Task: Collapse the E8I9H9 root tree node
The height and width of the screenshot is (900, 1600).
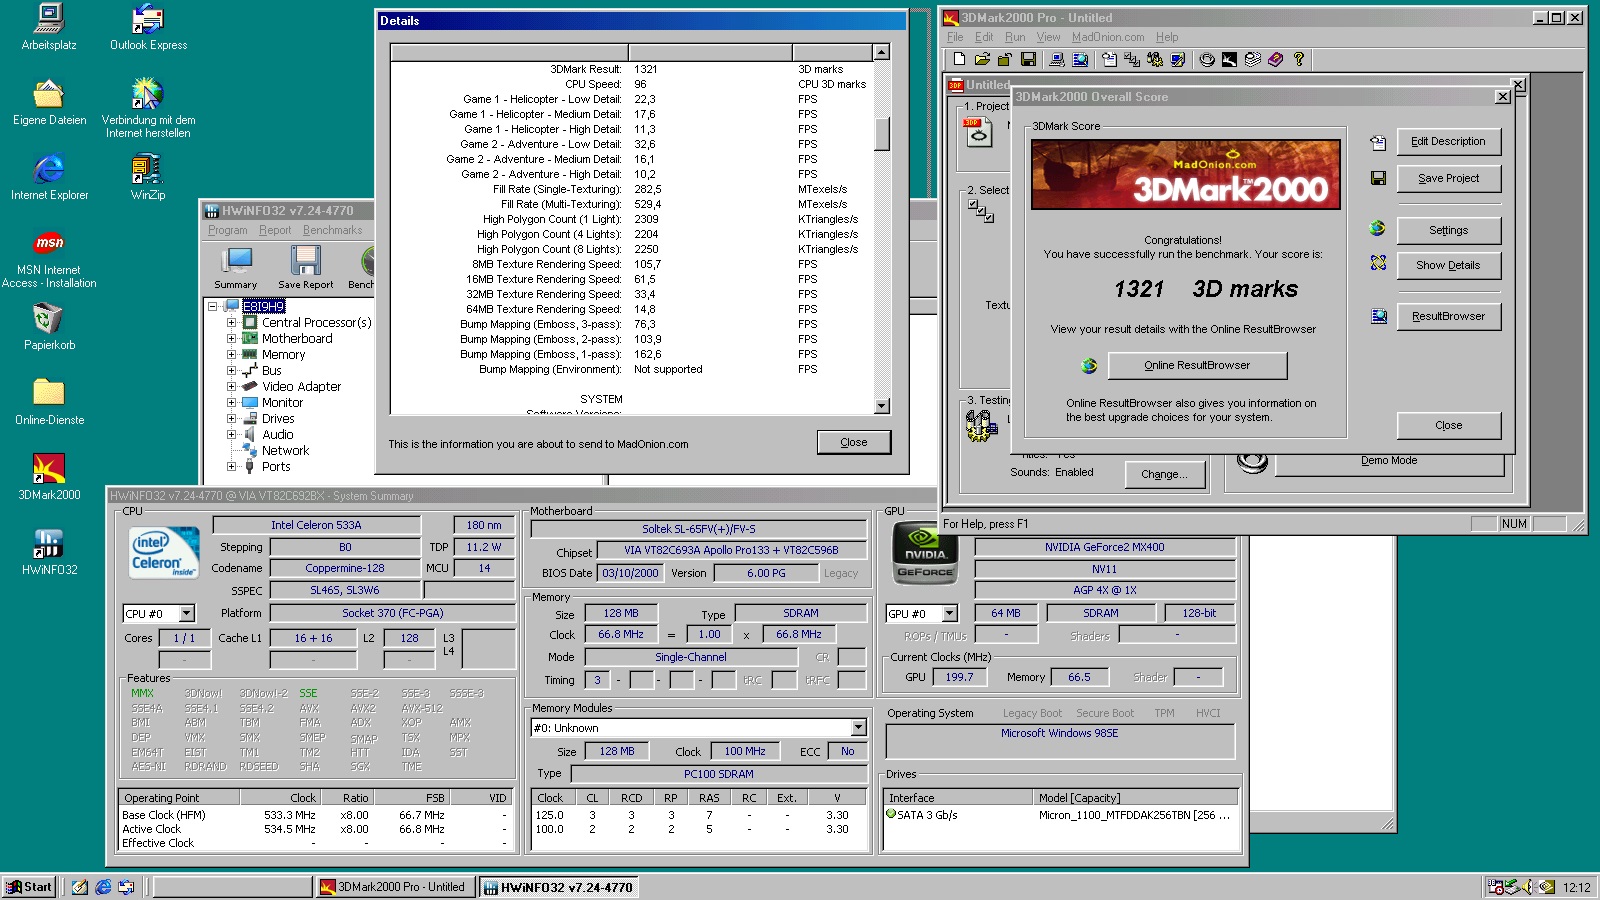Action: [x=213, y=306]
